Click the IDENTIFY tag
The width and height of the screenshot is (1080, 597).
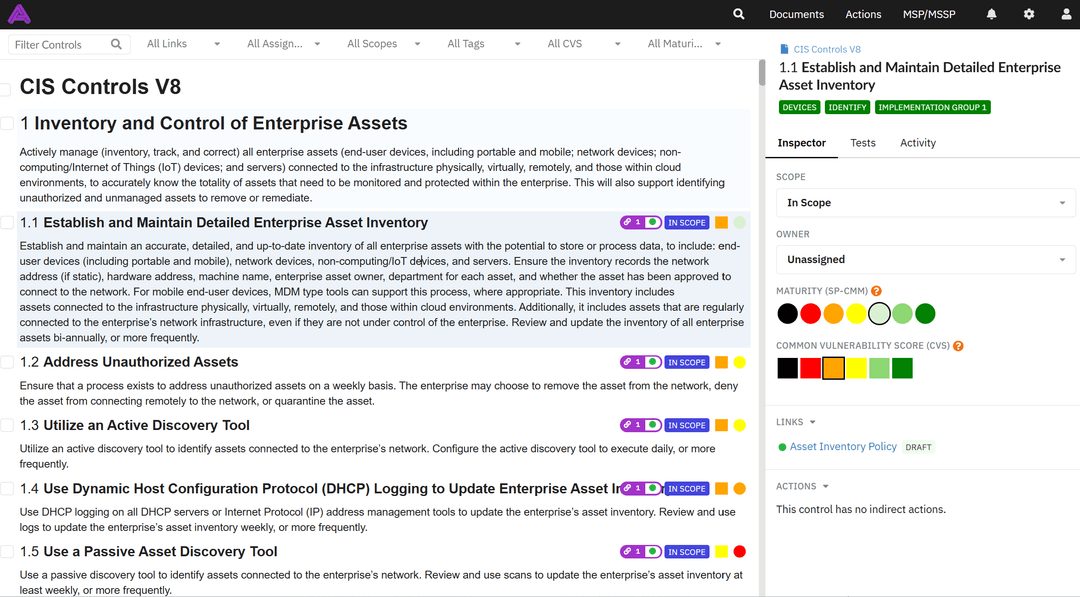tap(847, 107)
